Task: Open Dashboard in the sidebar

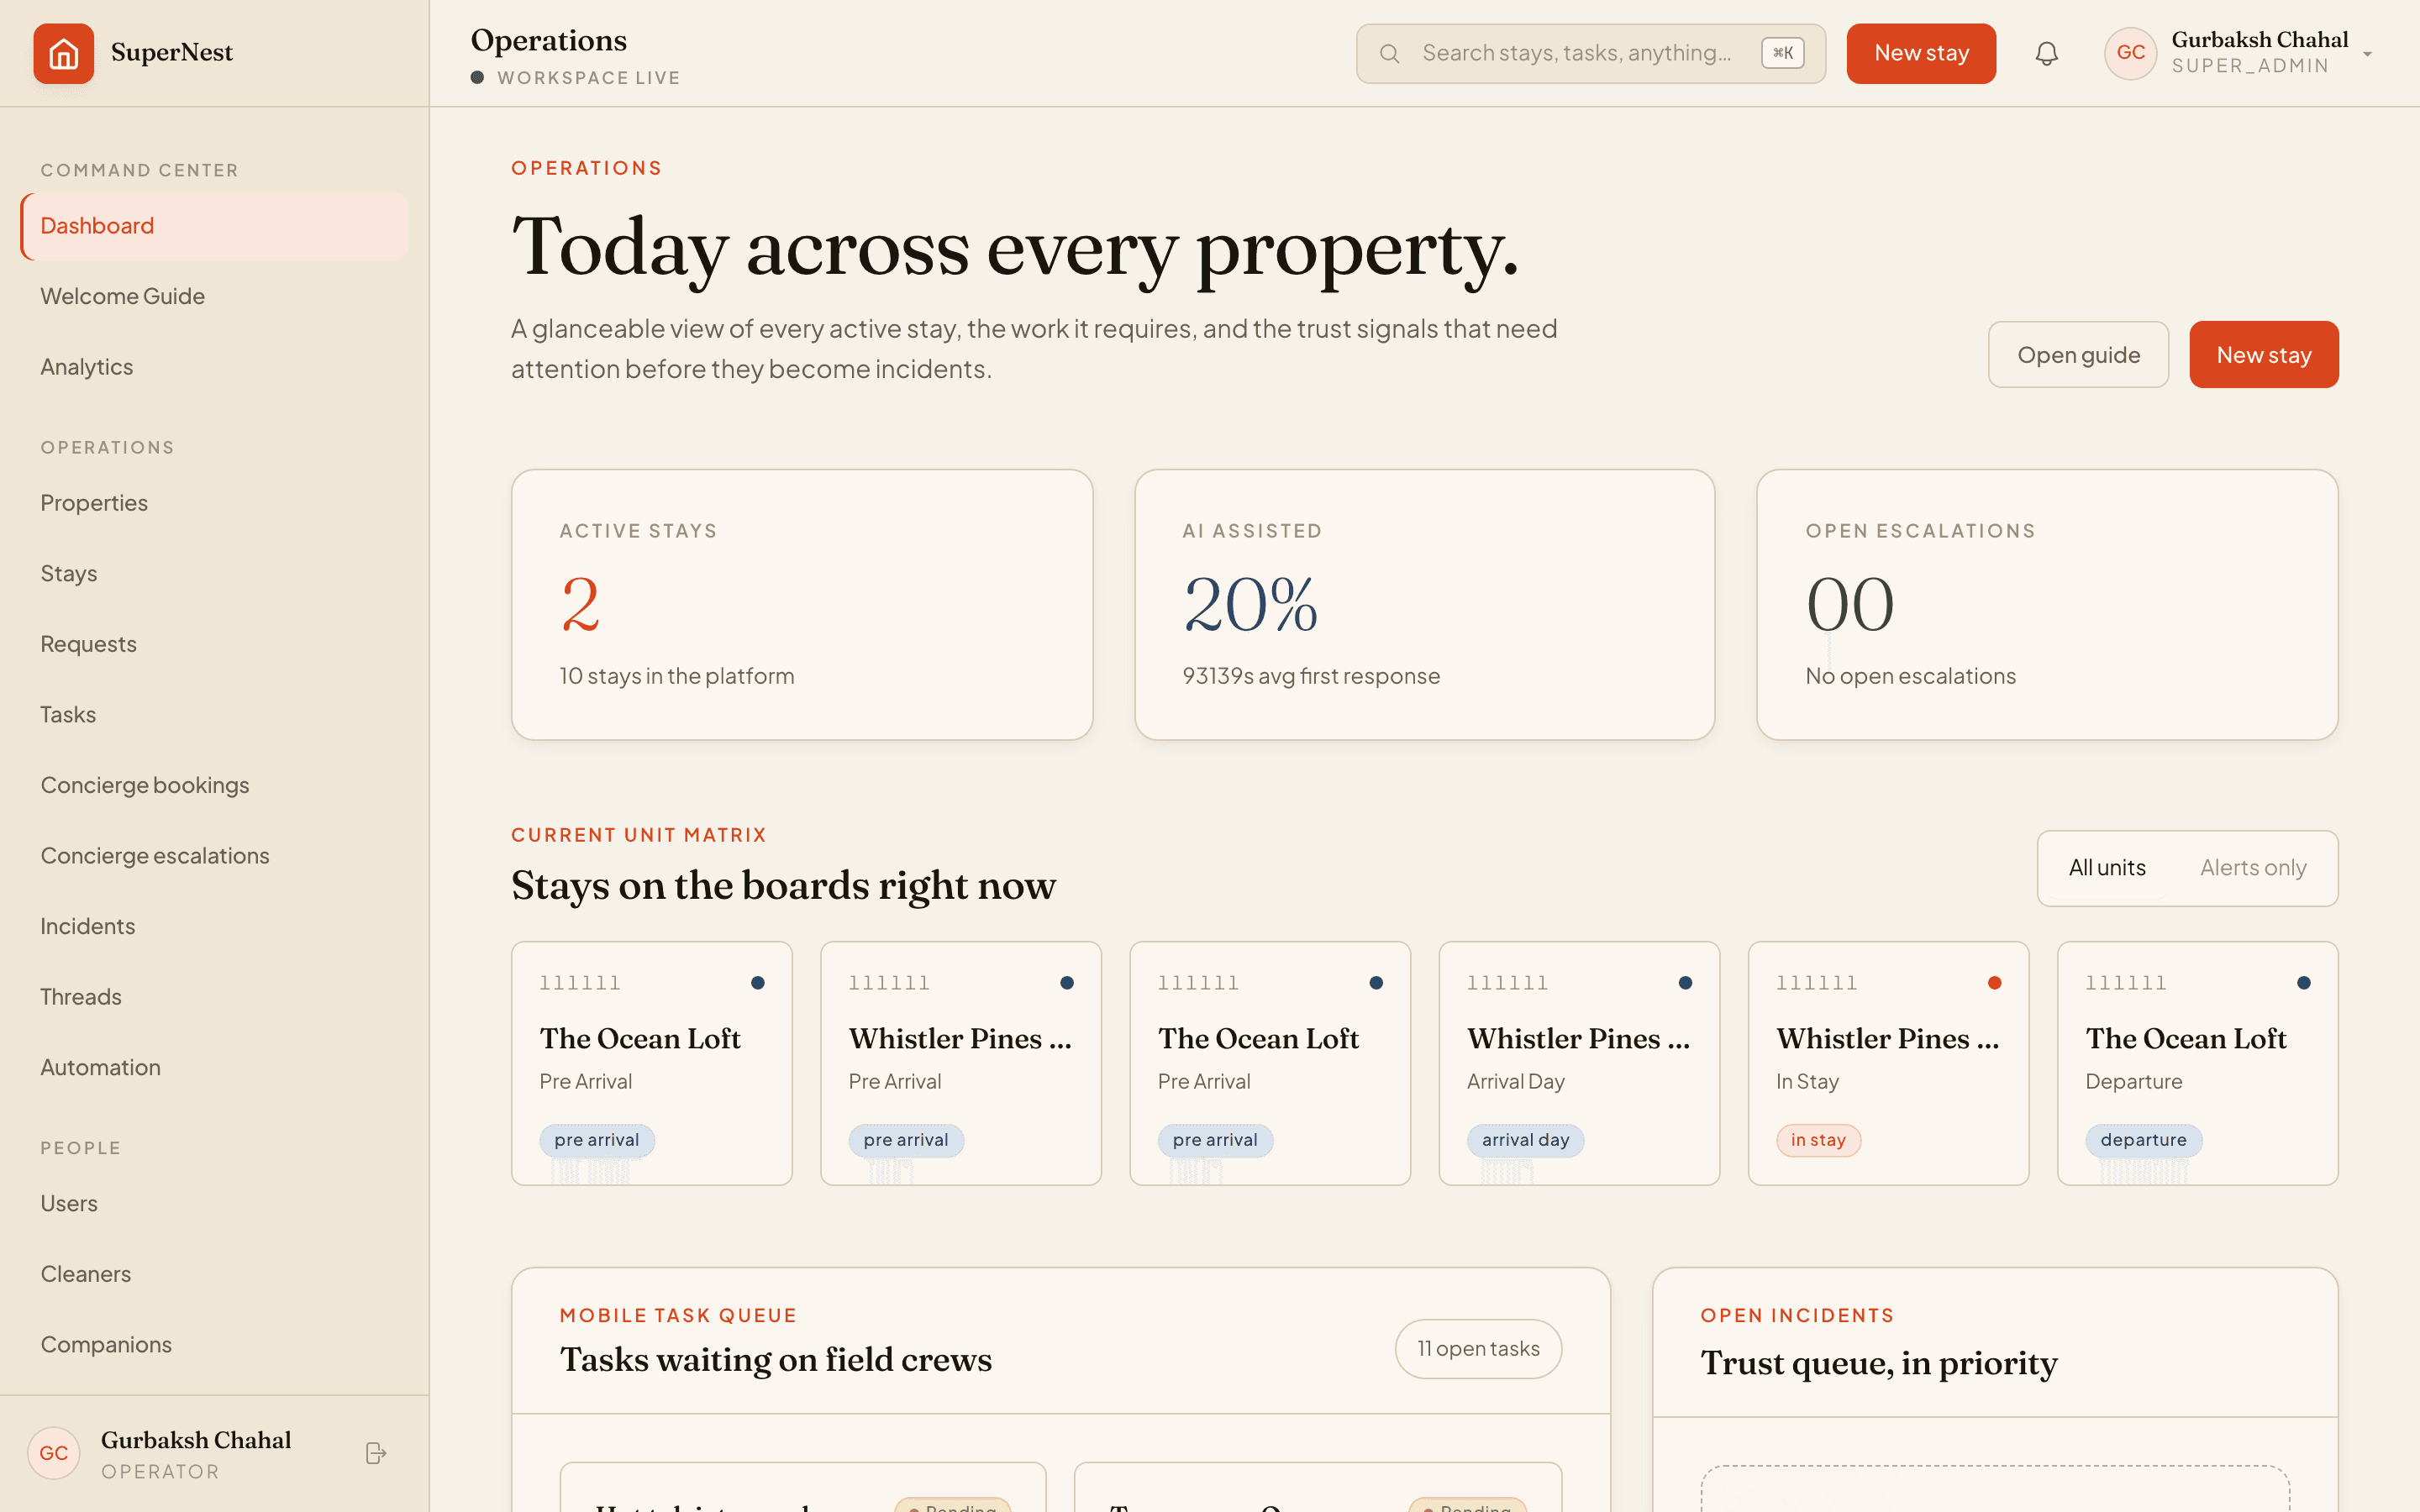Action: 214,226
